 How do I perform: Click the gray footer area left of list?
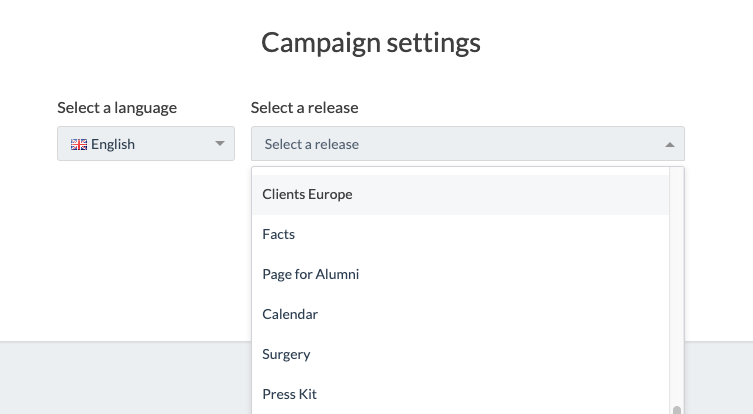tap(125, 378)
